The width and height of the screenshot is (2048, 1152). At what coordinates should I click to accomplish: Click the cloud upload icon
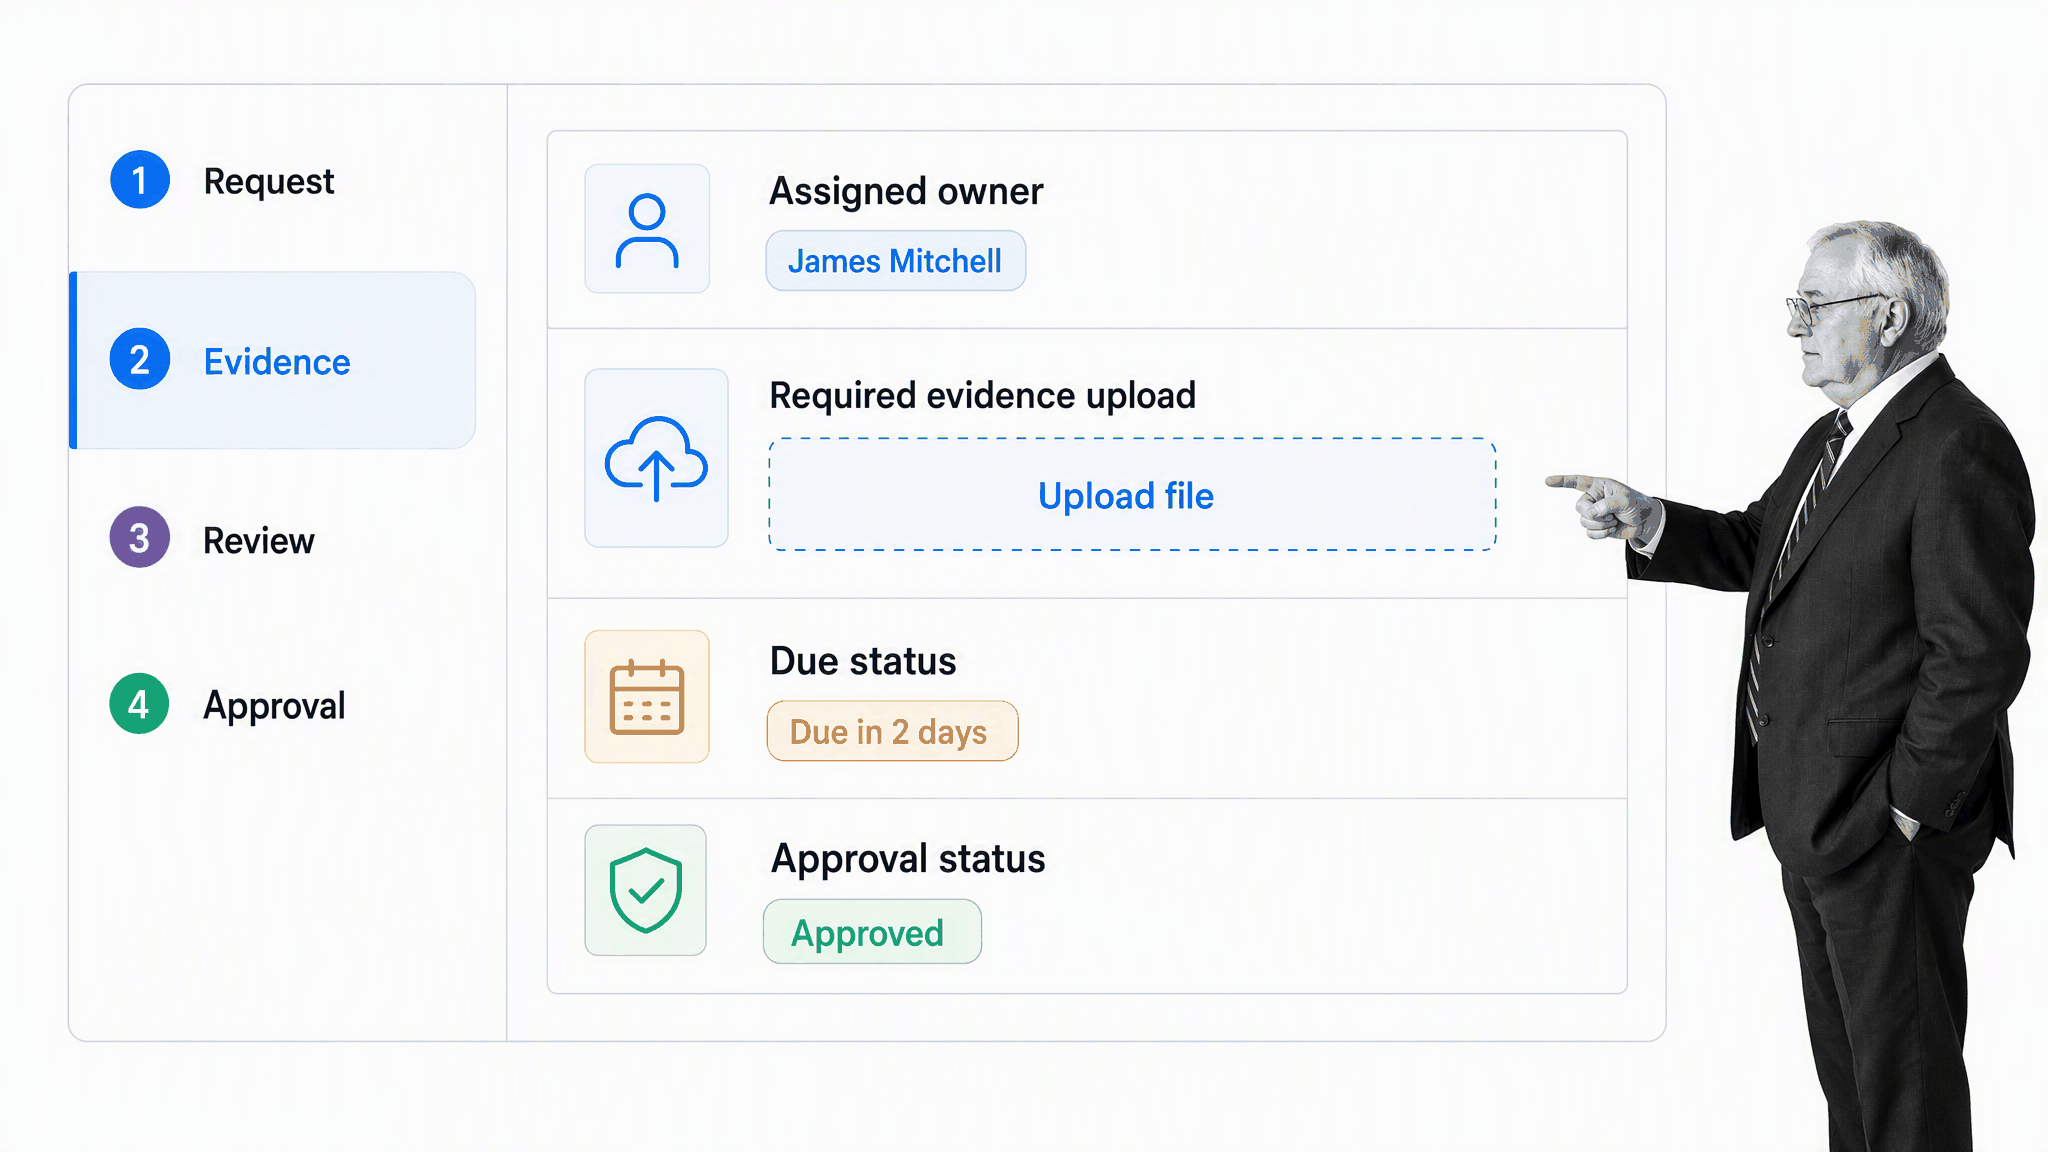tap(656, 458)
